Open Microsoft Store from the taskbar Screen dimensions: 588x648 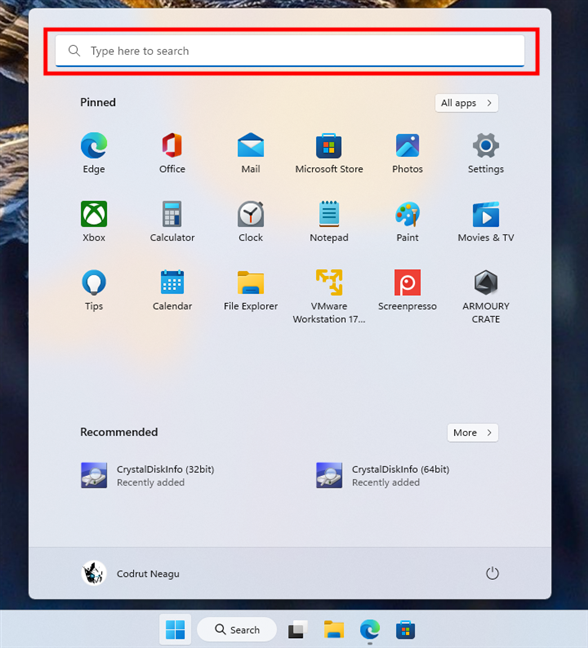405,630
